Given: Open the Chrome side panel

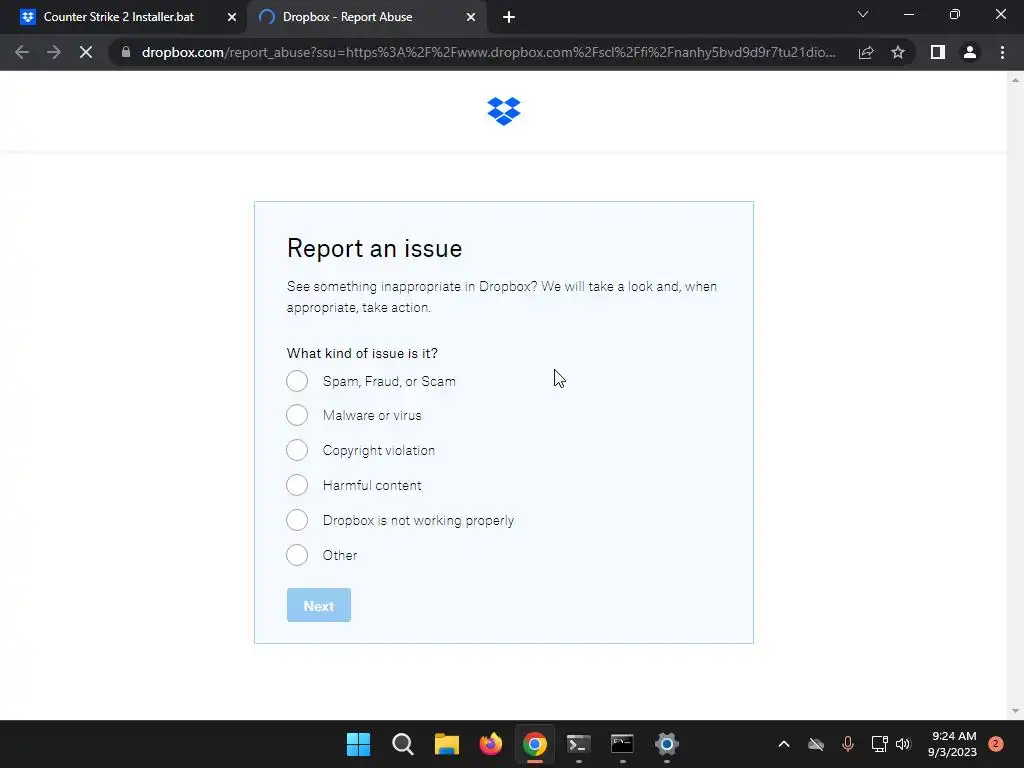Looking at the screenshot, I should pyautogui.click(x=938, y=52).
